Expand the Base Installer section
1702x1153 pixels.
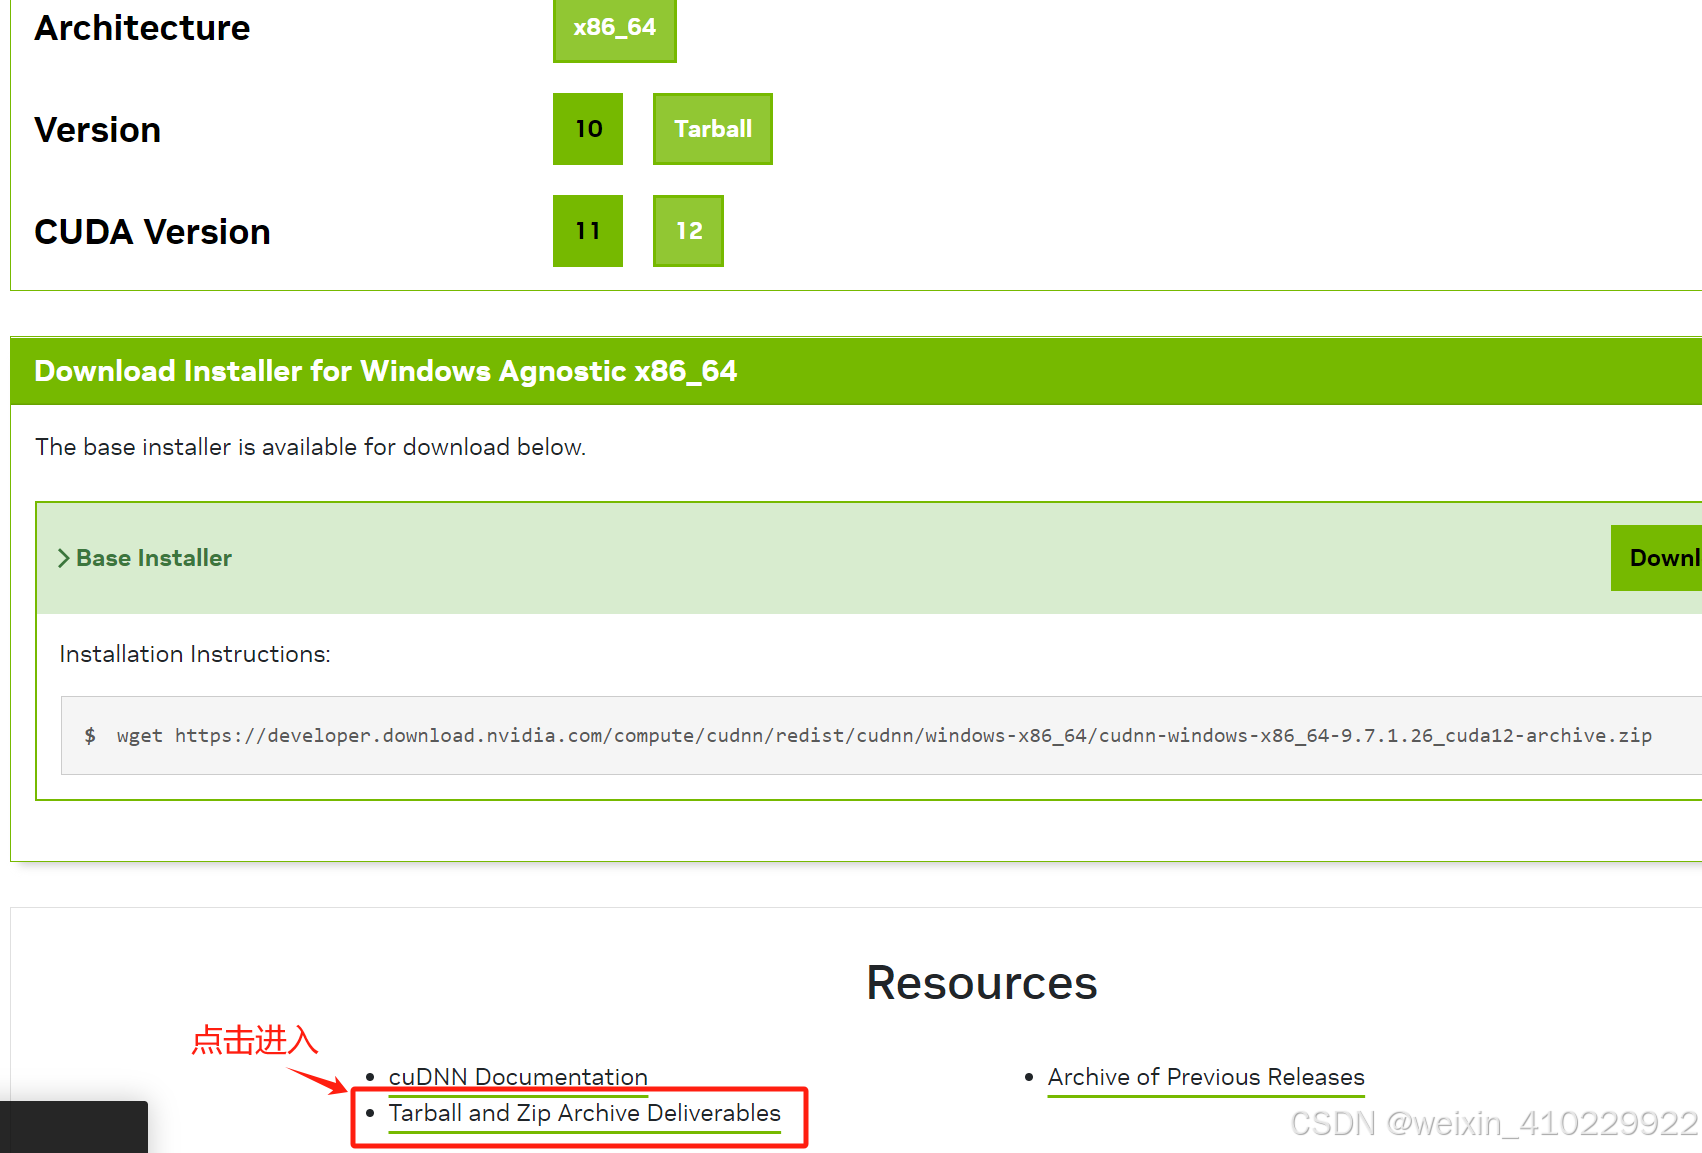click(153, 557)
